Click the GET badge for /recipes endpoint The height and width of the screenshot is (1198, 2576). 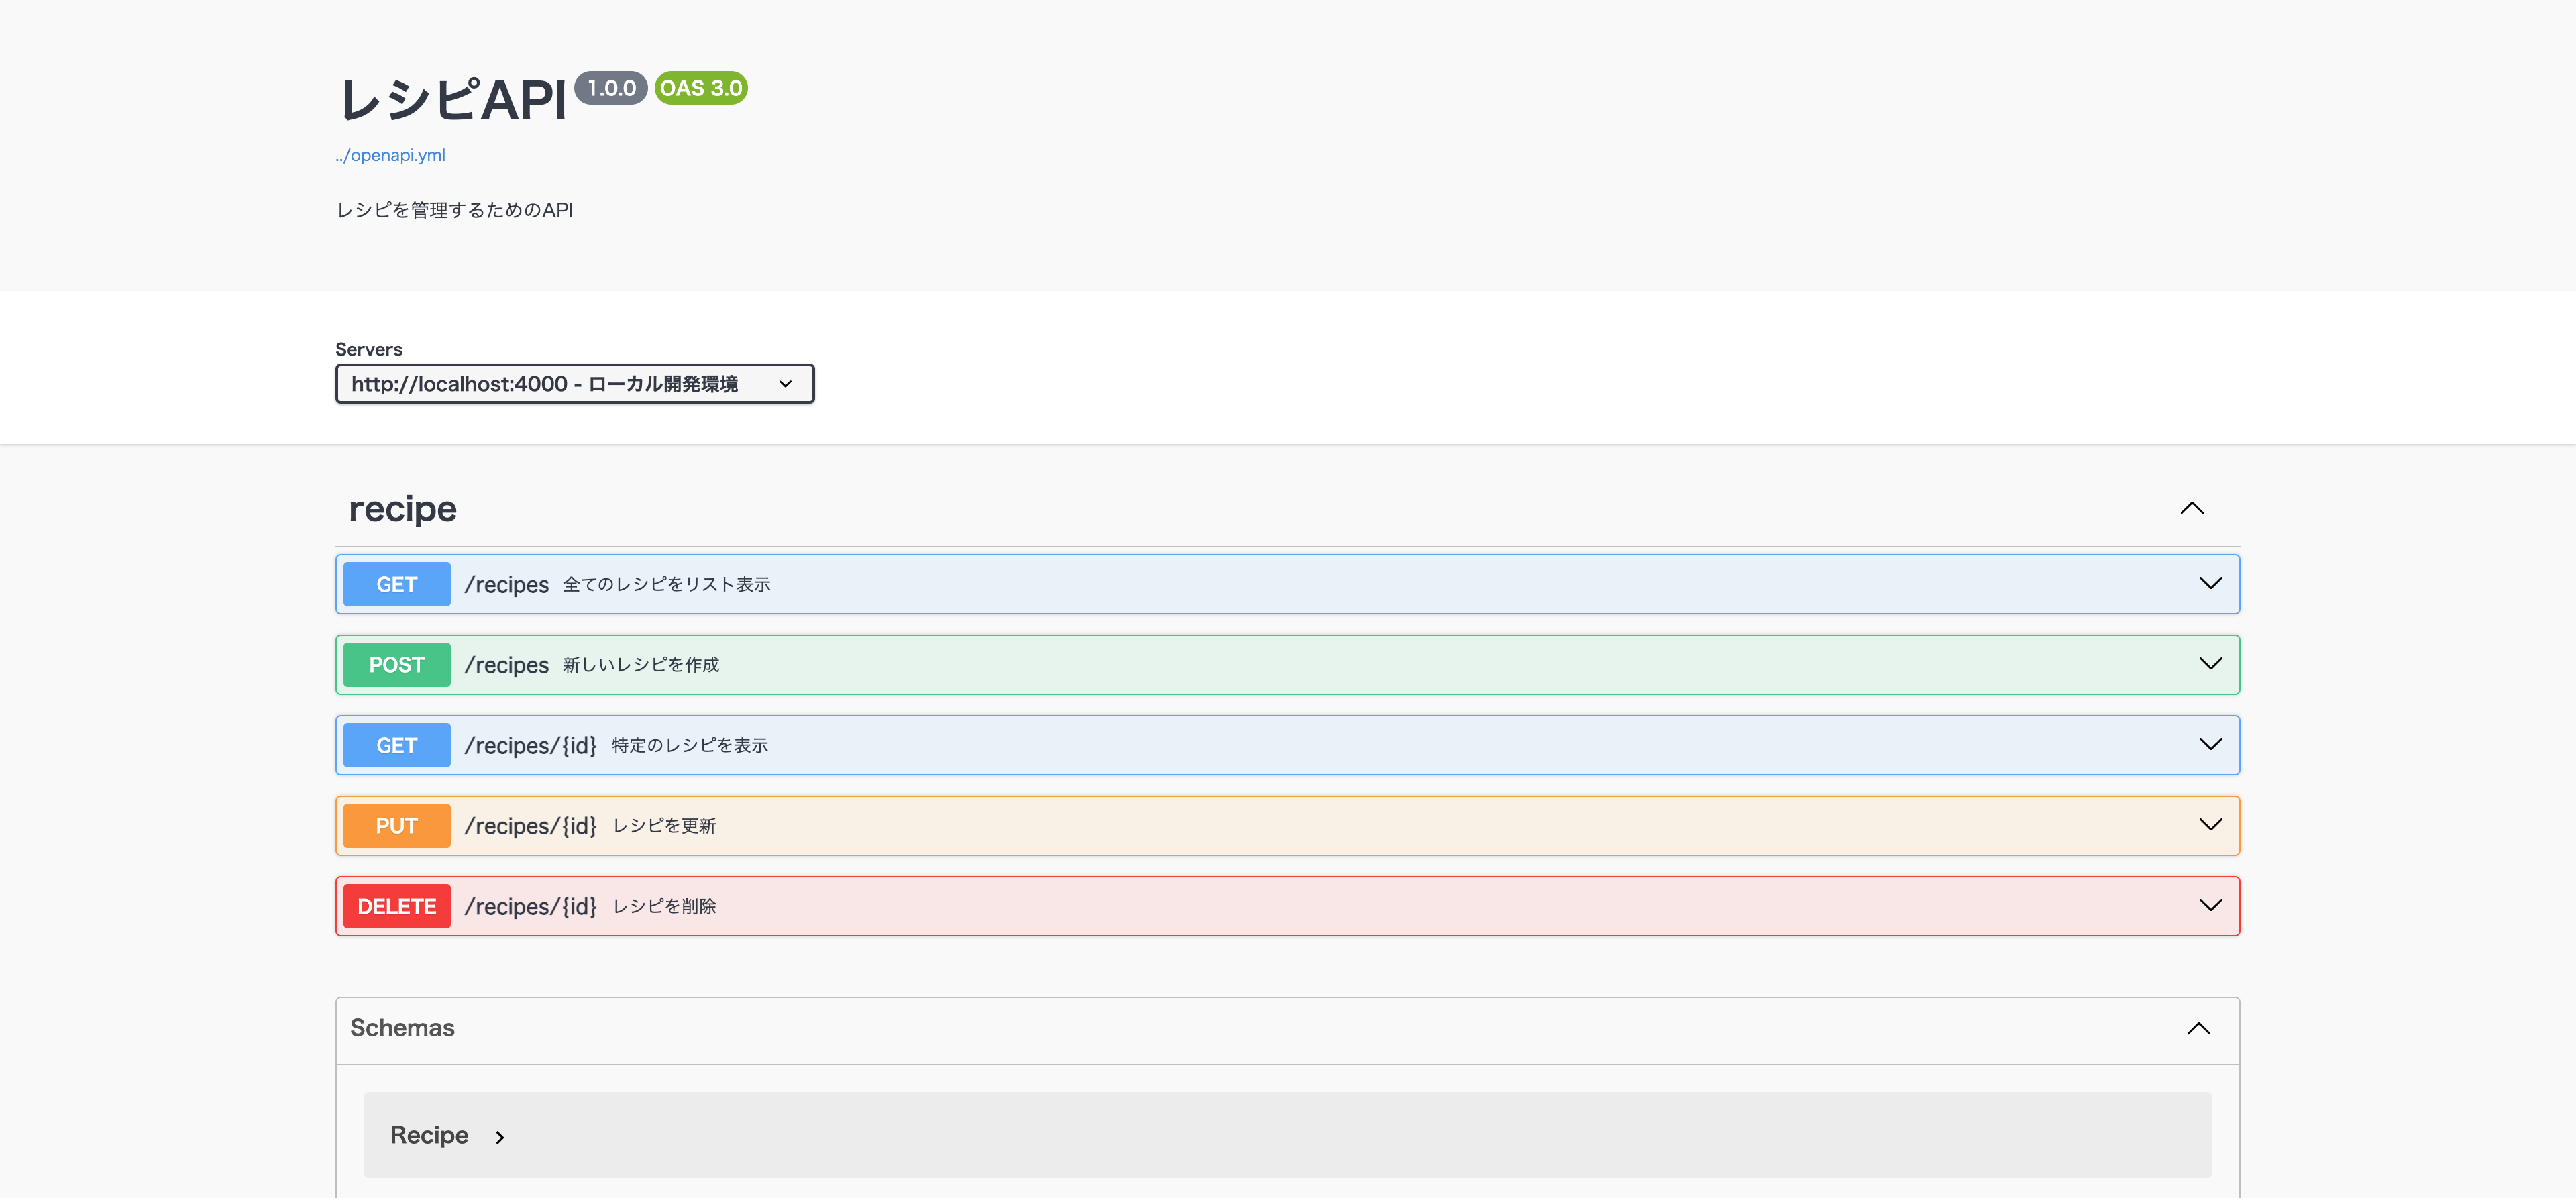click(x=396, y=584)
